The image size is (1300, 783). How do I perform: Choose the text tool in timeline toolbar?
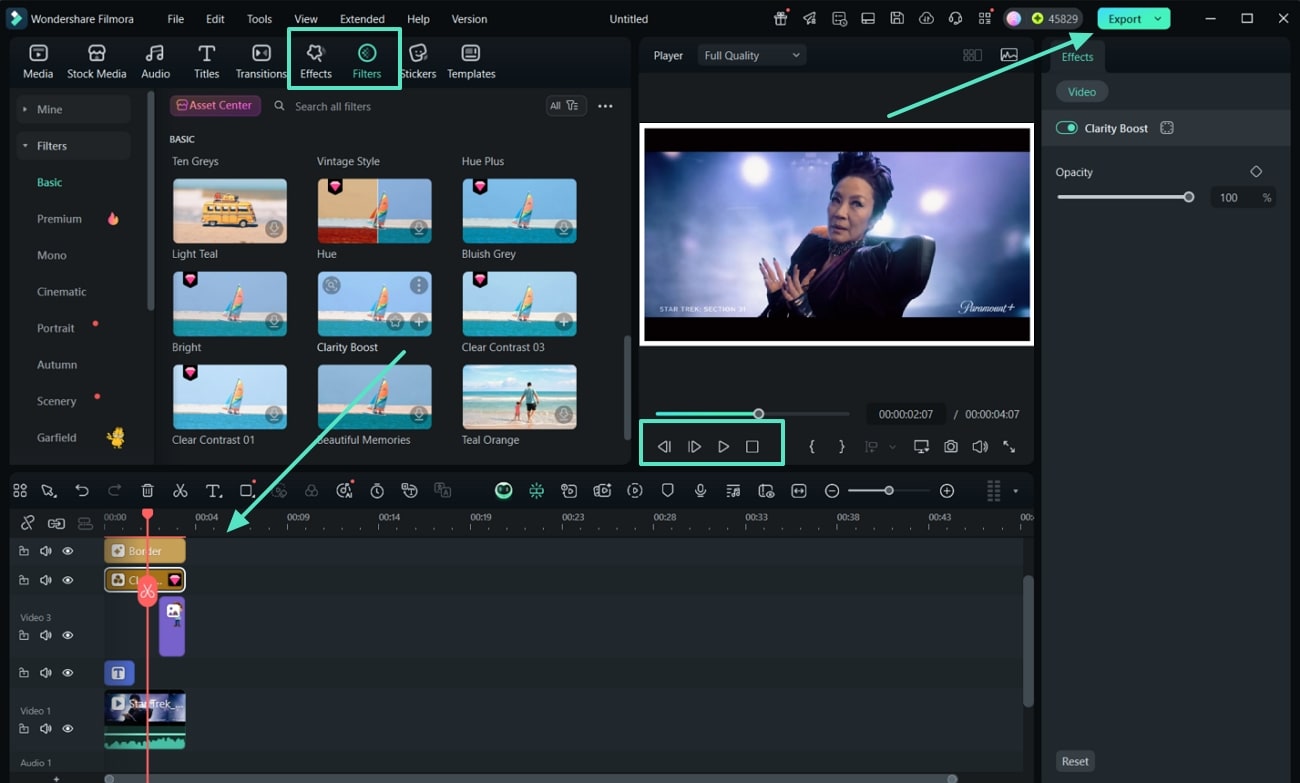(213, 490)
